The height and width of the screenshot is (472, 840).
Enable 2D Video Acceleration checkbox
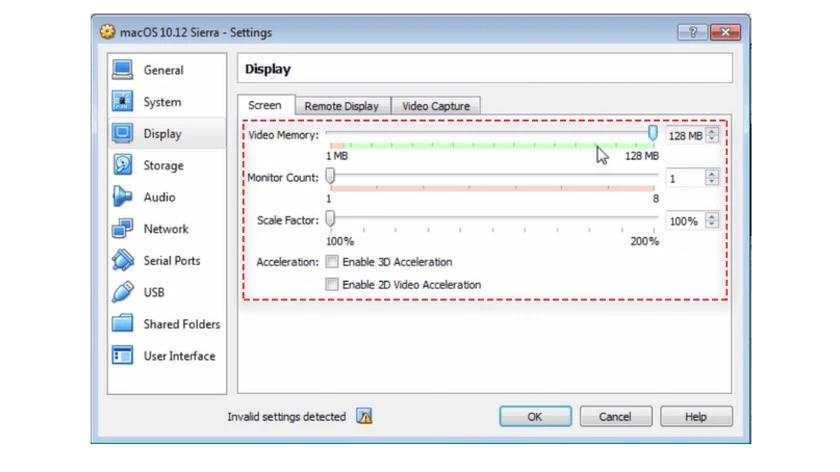pos(332,284)
